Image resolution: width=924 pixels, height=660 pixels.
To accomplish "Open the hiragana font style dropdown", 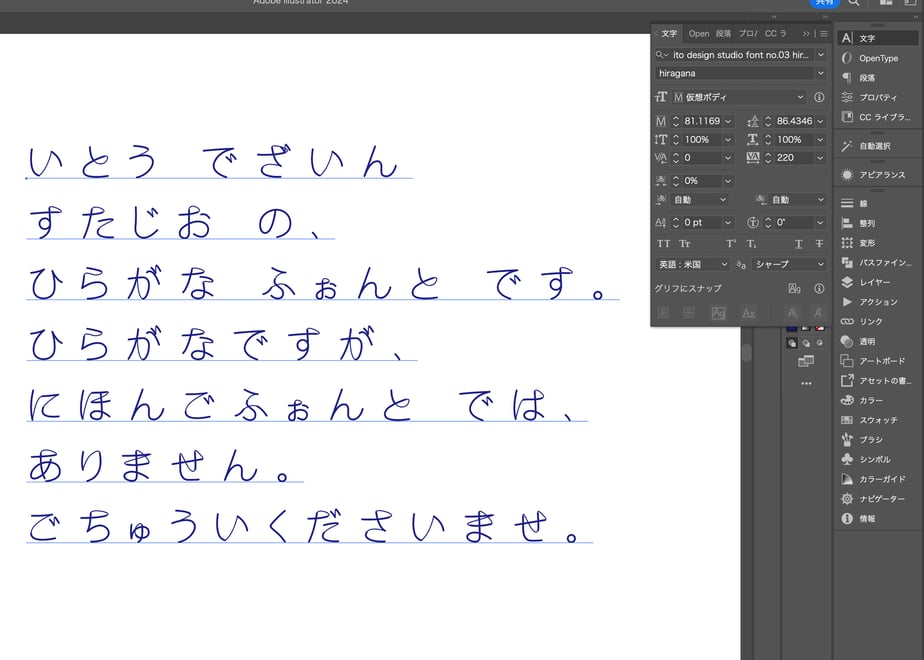I will [x=820, y=73].
